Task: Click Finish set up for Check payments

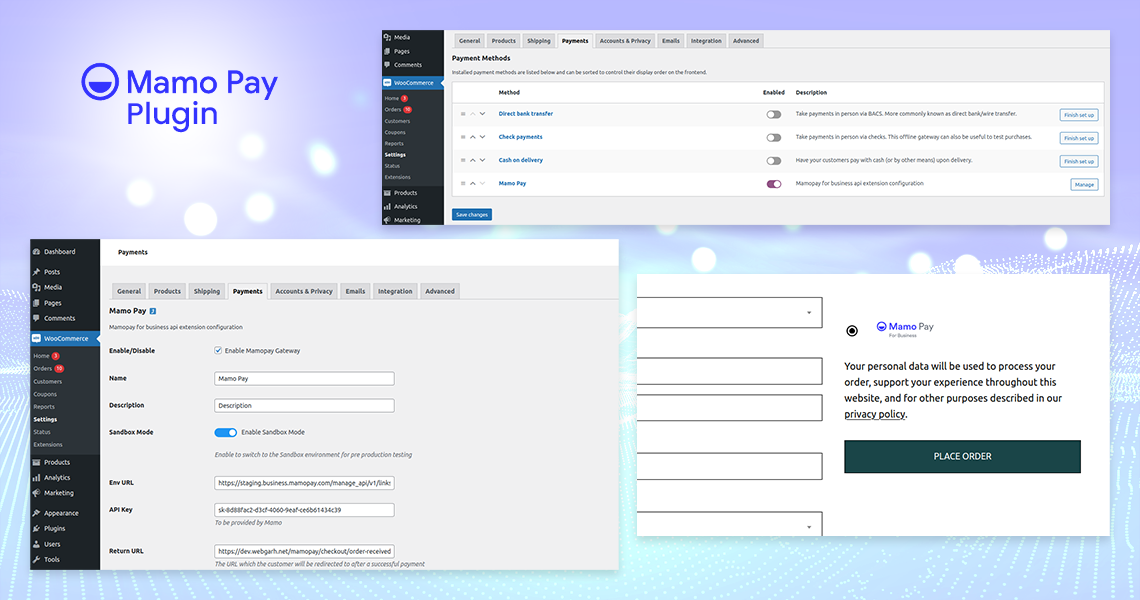Action: [x=1079, y=138]
